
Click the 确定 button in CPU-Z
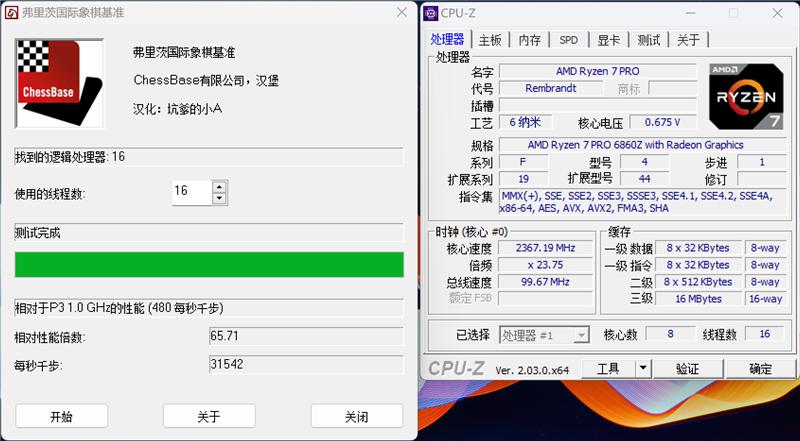(x=760, y=368)
